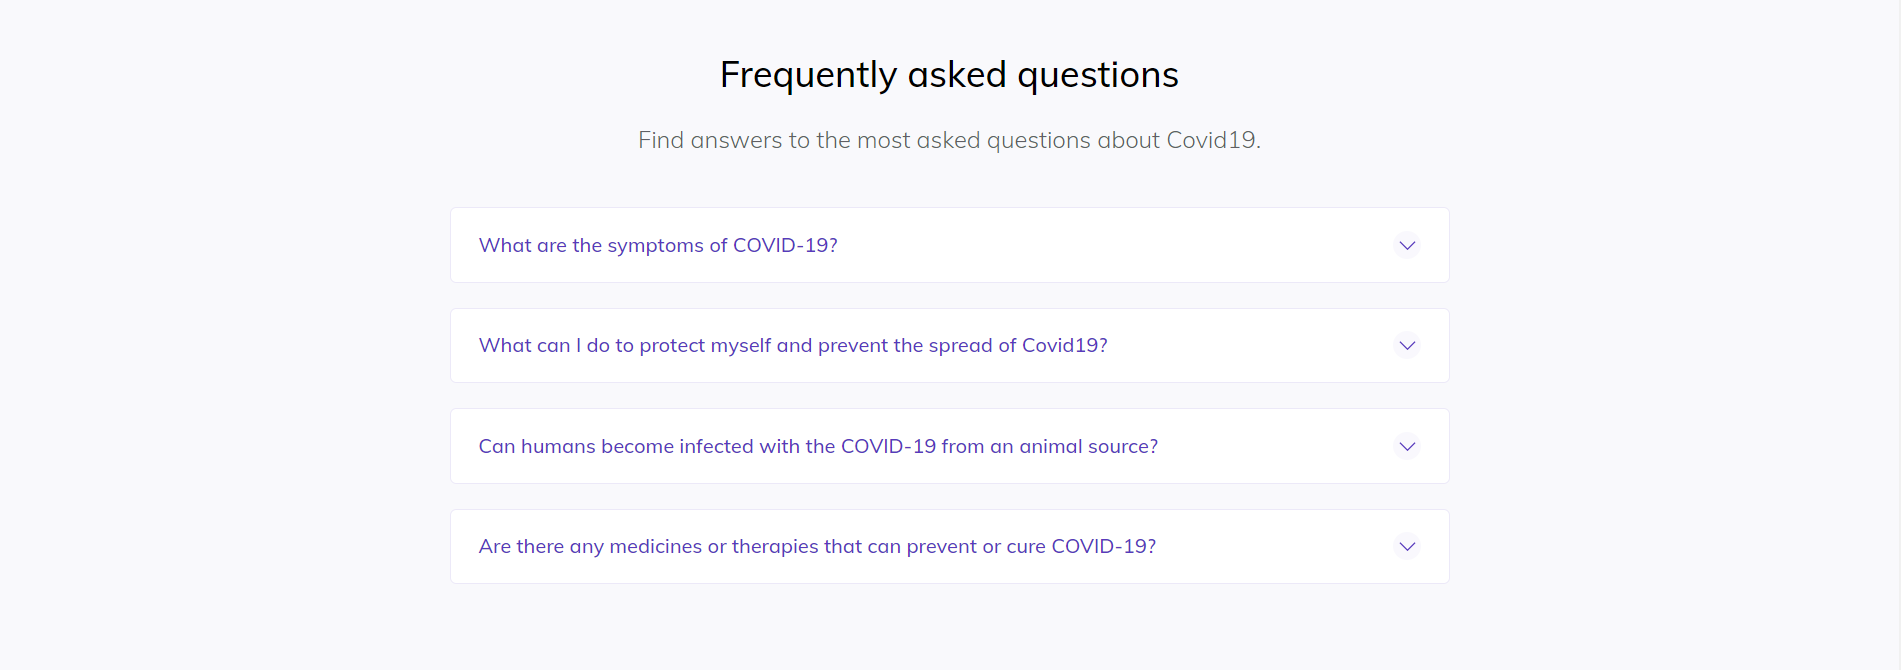1901x670 pixels.
Task: Click the empty space in the medicines or therapies card
Action: tap(1275, 546)
